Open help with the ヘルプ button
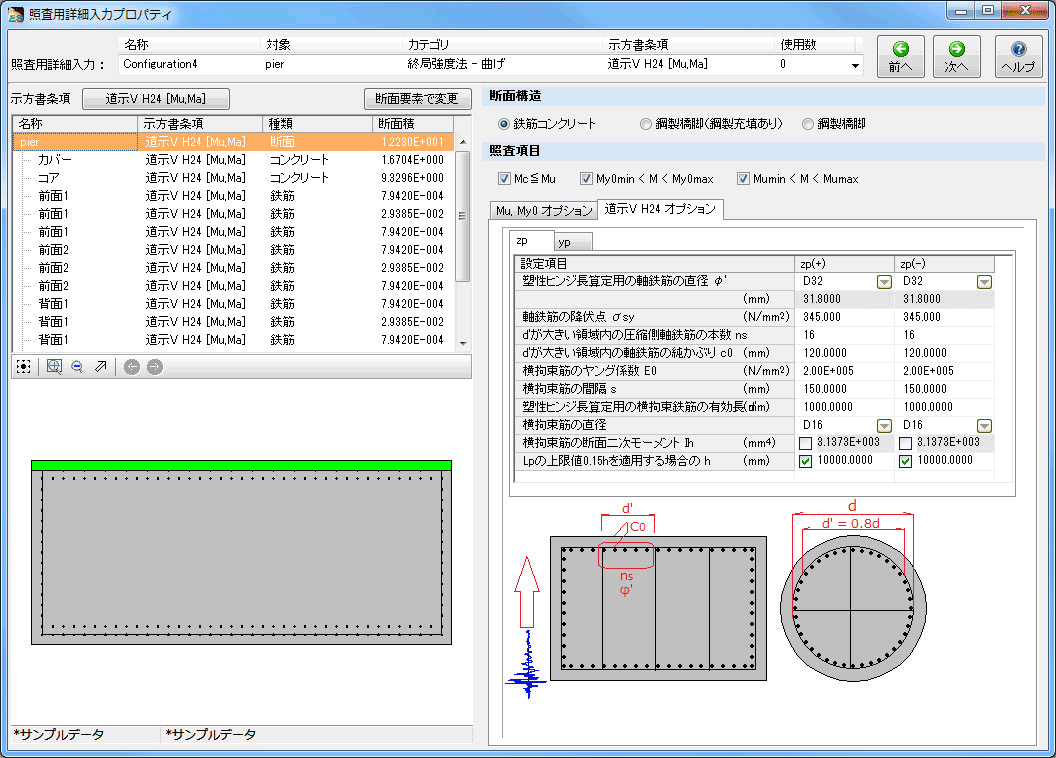This screenshot has height=758, width=1056. 1018,57
